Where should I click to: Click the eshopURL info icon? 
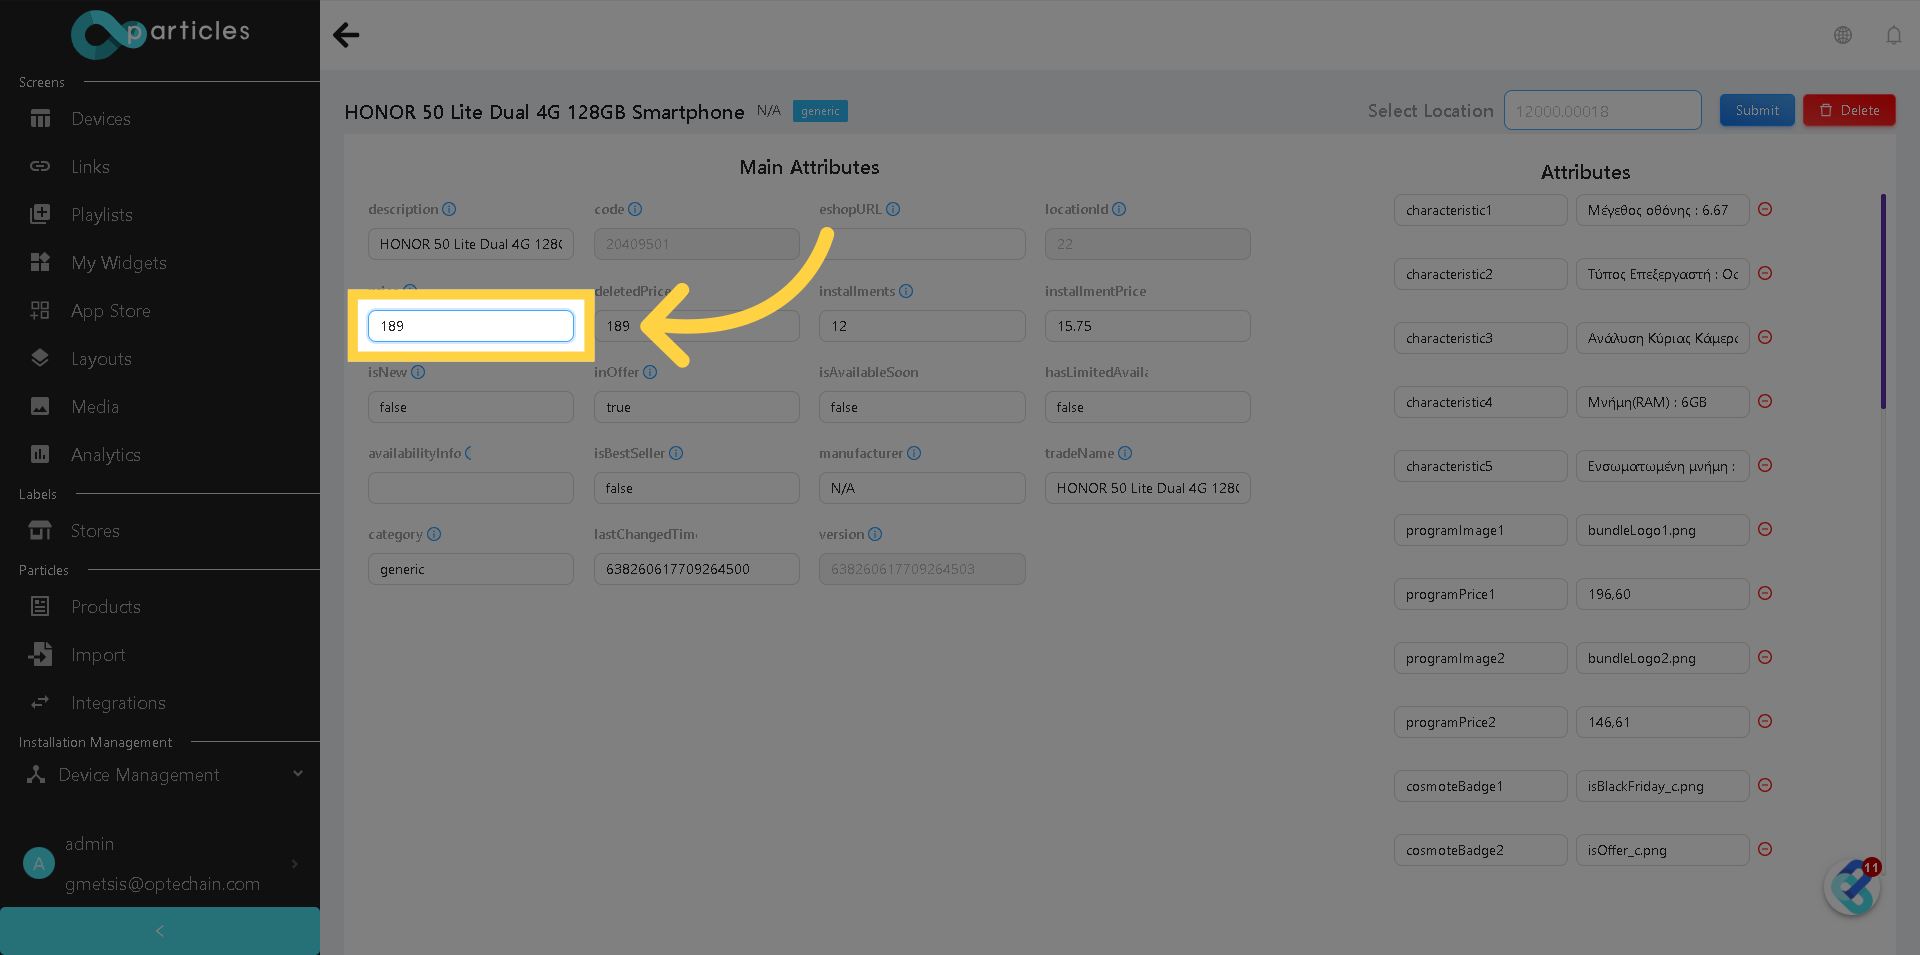[x=893, y=209]
